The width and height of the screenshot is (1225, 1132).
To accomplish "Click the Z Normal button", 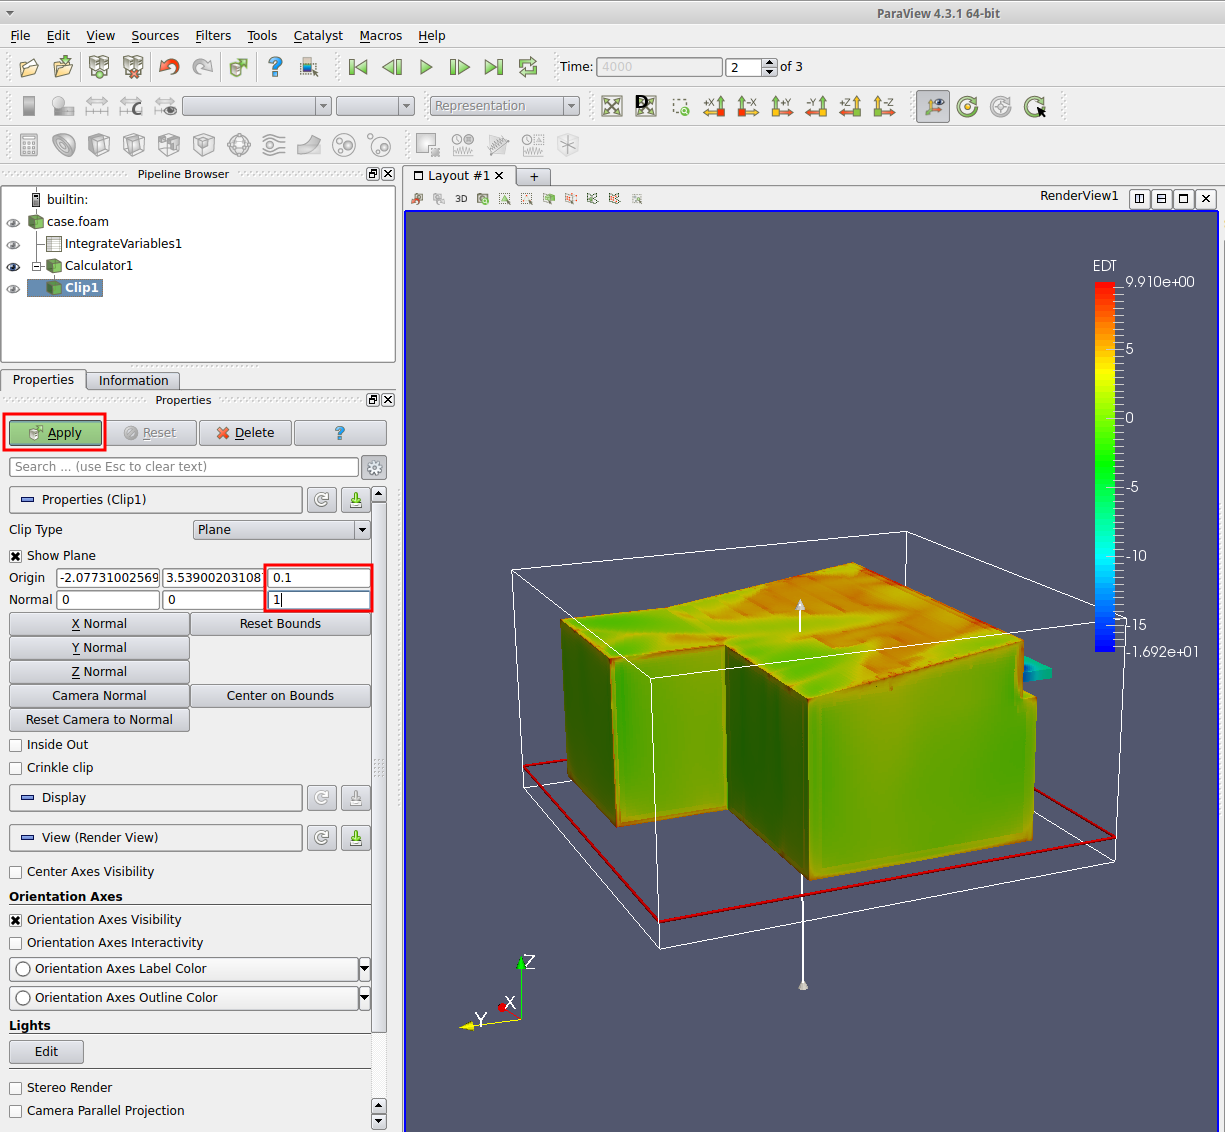I will [99, 672].
